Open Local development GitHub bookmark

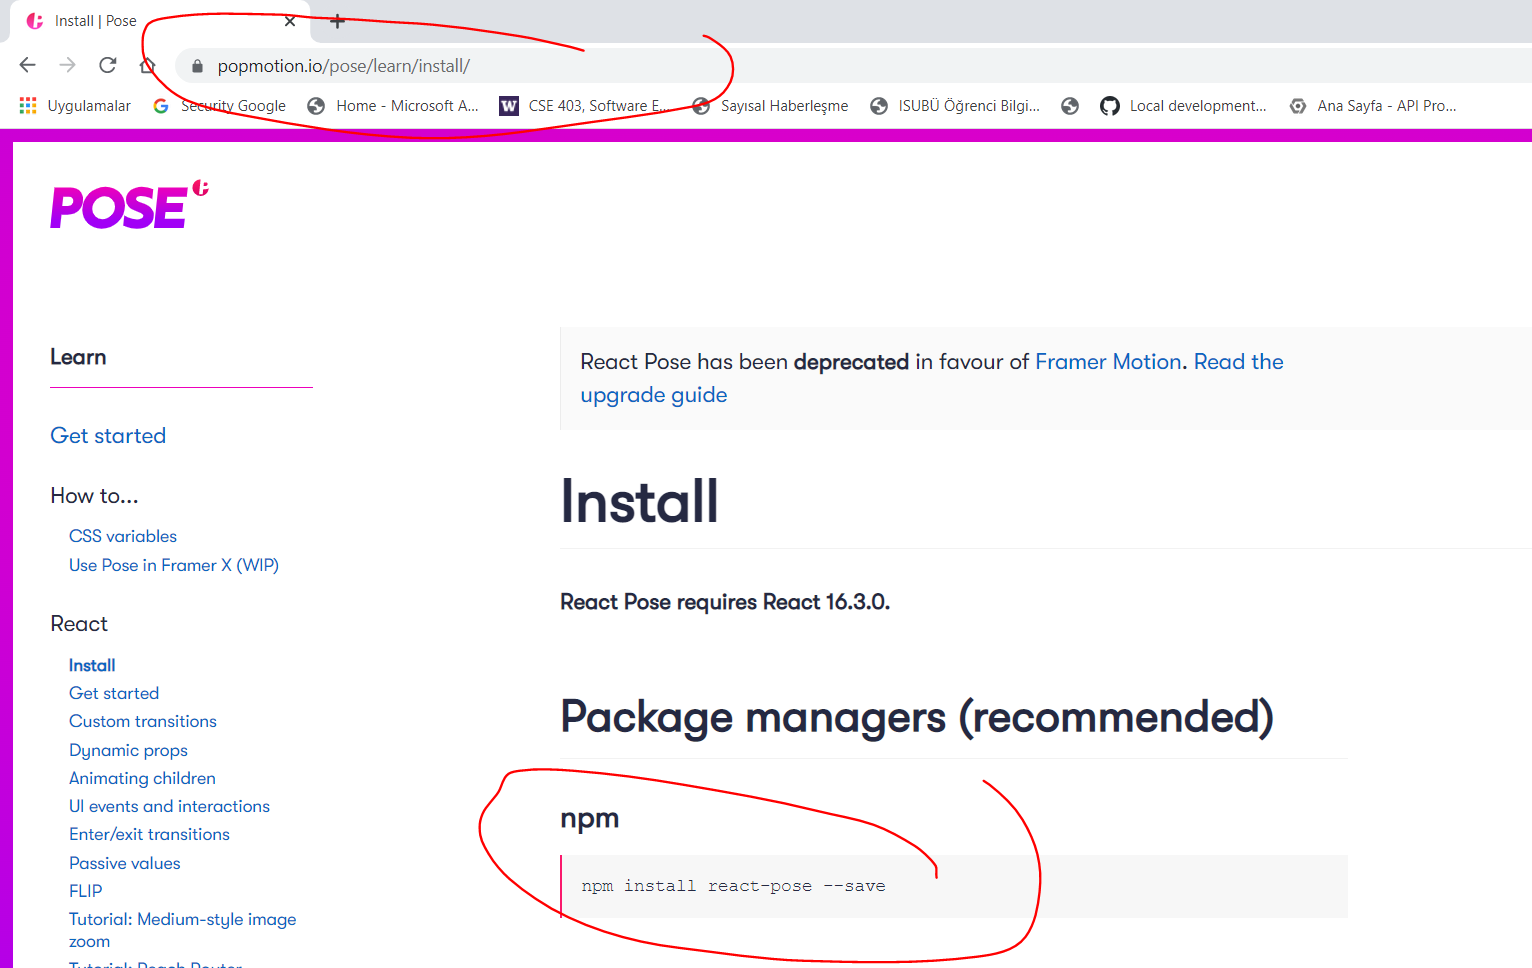click(1183, 106)
